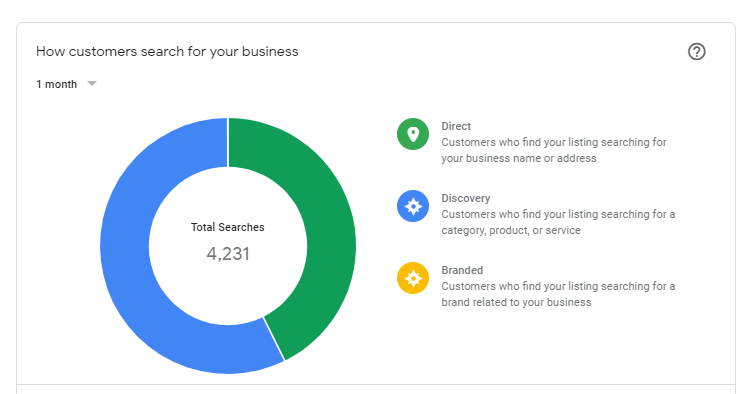Image resolution: width=756 pixels, height=394 pixels.
Task: Select the Branded legend title
Action: (x=462, y=270)
